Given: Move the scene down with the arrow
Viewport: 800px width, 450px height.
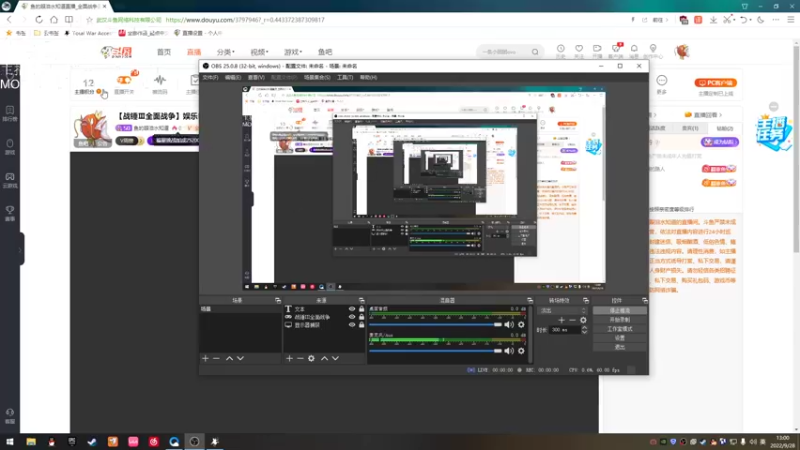Looking at the screenshot, I should pyautogui.click(x=240, y=358).
